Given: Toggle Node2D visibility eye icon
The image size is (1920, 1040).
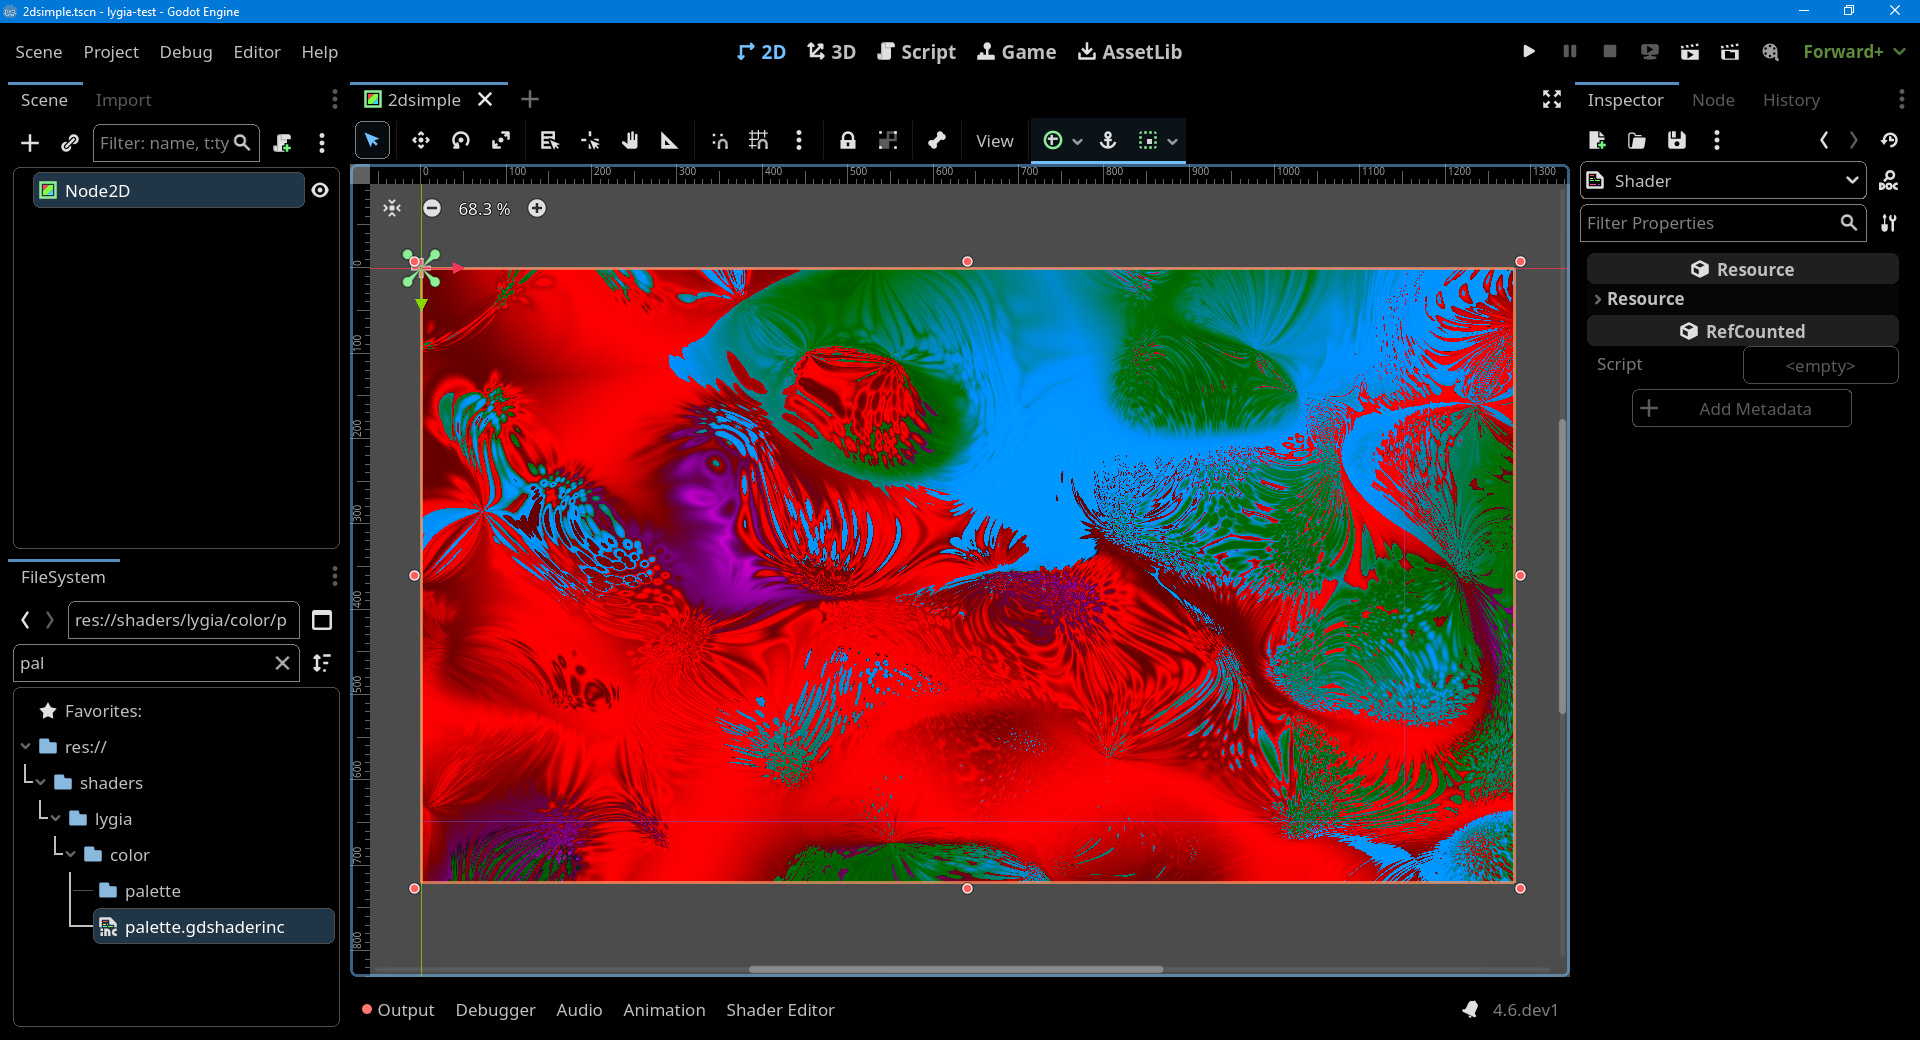Looking at the screenshot, I should click(x=320, y=190).
